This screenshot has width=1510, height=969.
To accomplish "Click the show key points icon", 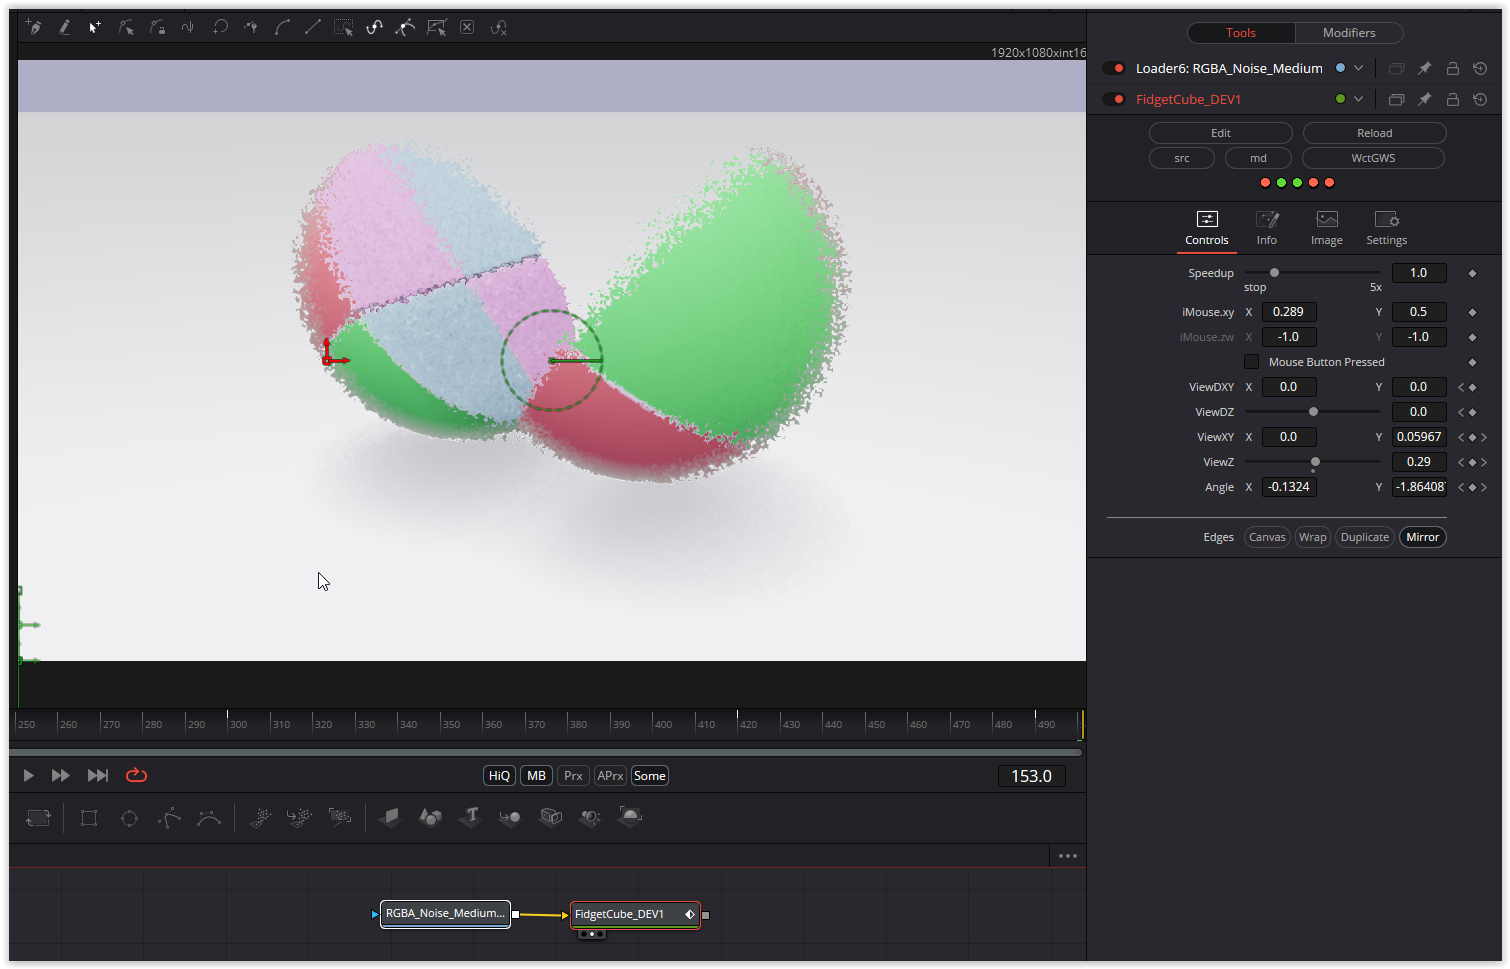I will pyautogui.click(x=374, y=28).
